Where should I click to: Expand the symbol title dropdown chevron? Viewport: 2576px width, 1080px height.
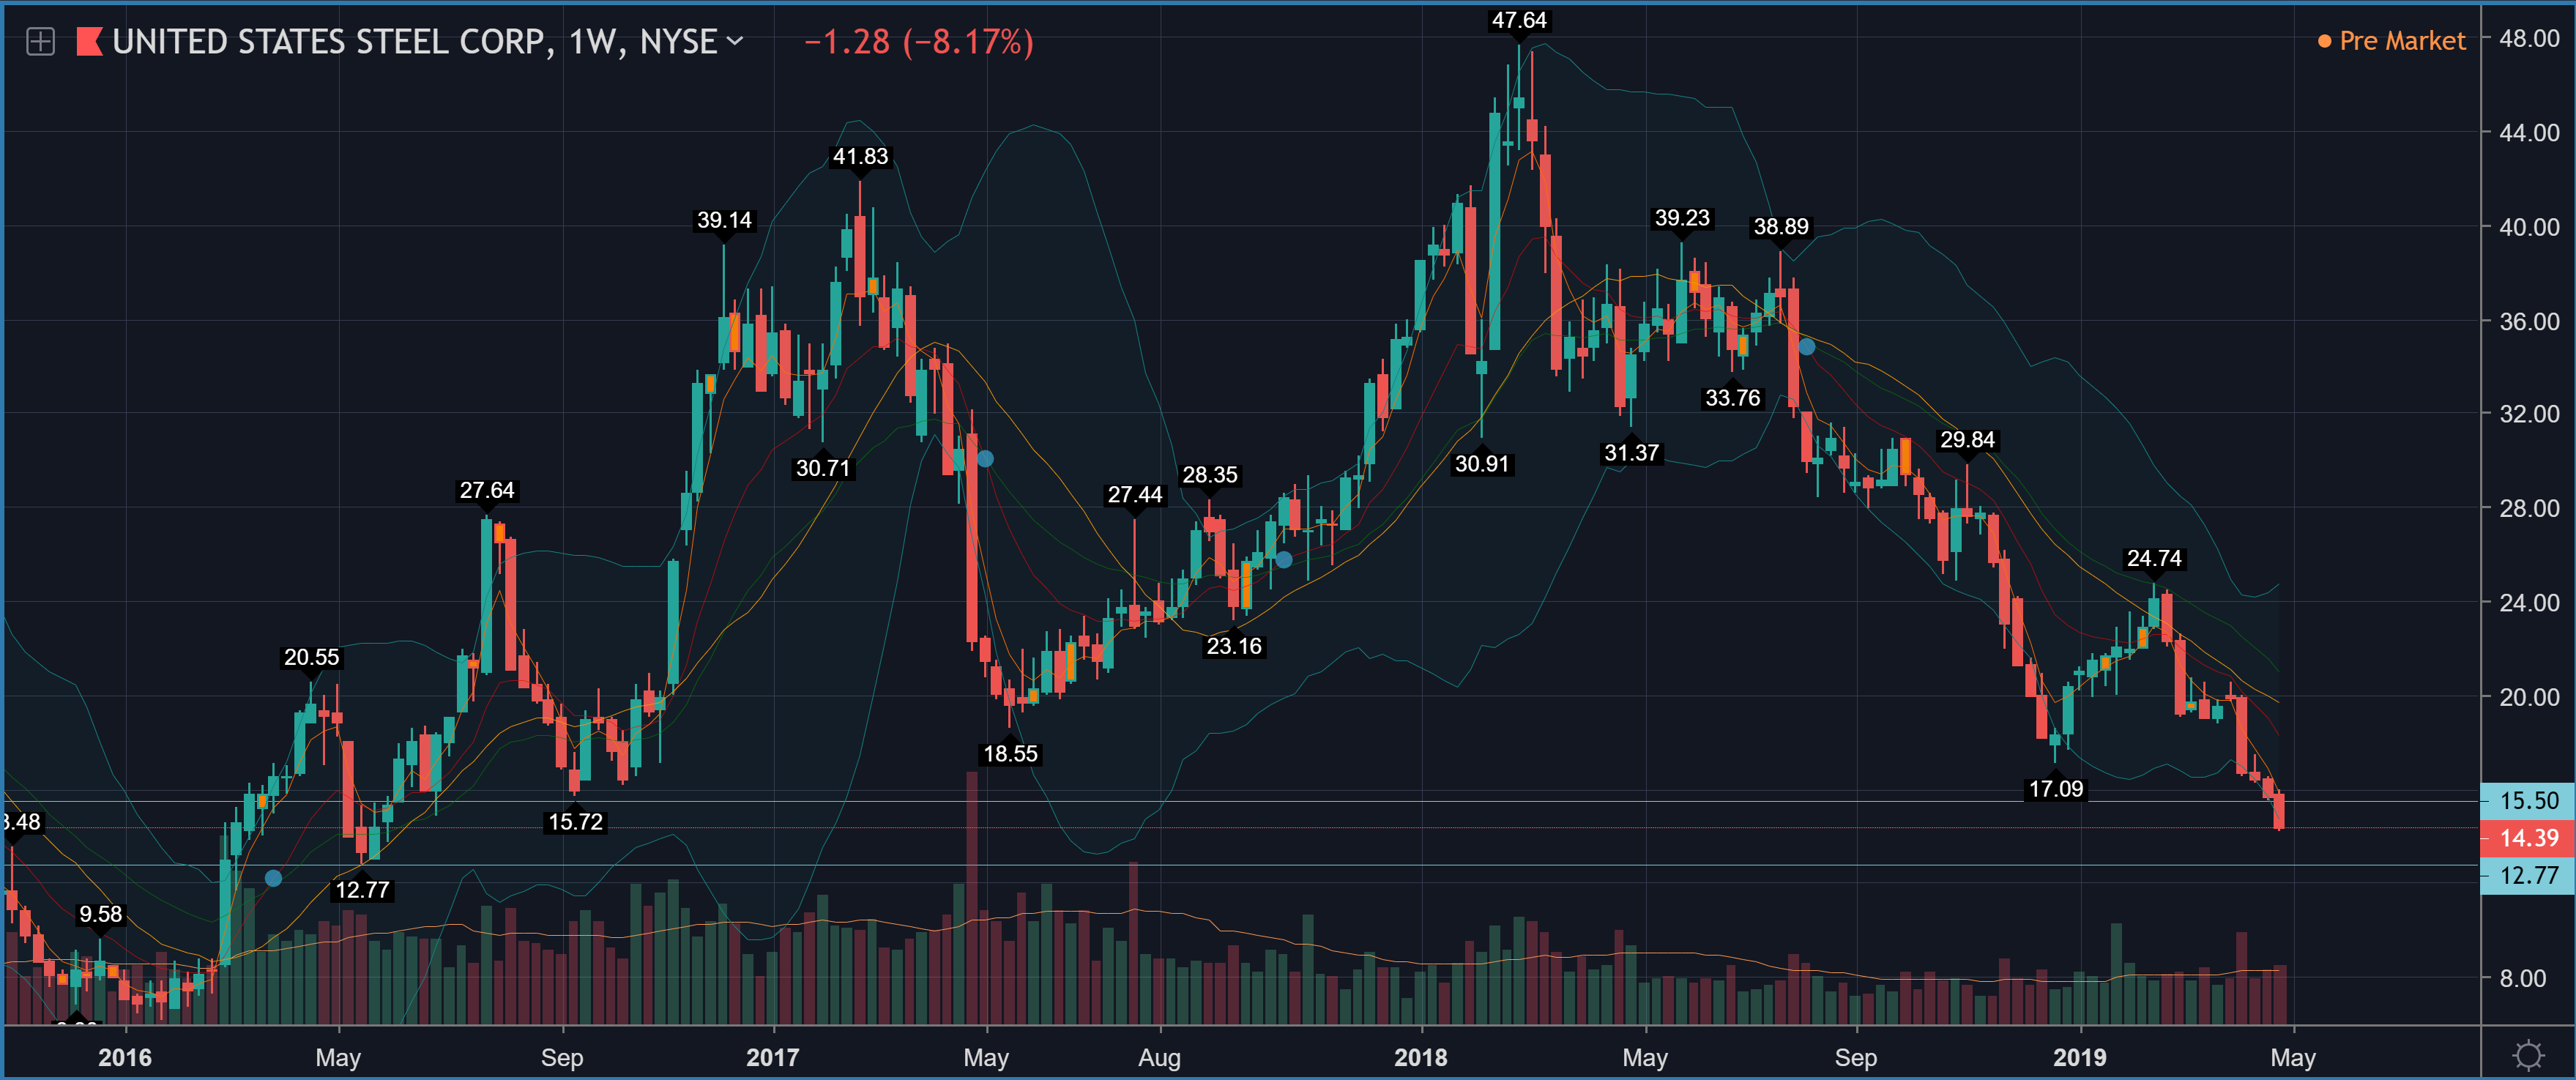735,42
